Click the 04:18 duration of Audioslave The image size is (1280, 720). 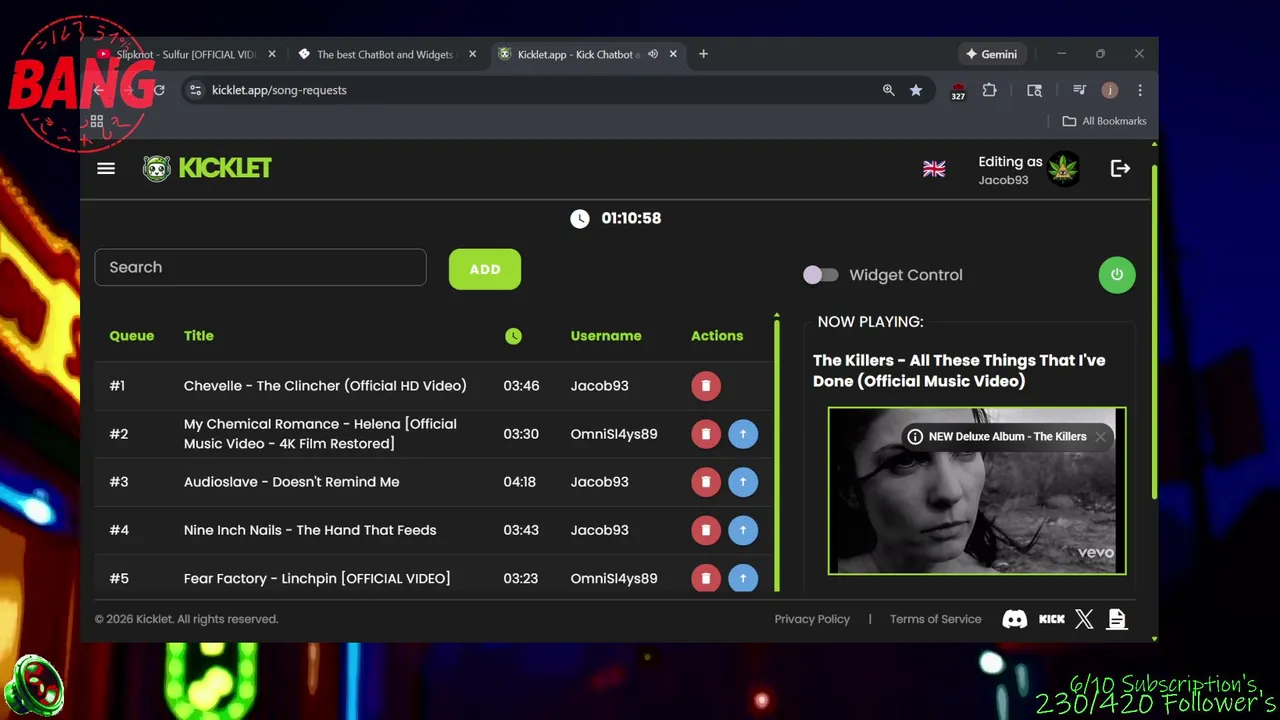click(520, 482)
